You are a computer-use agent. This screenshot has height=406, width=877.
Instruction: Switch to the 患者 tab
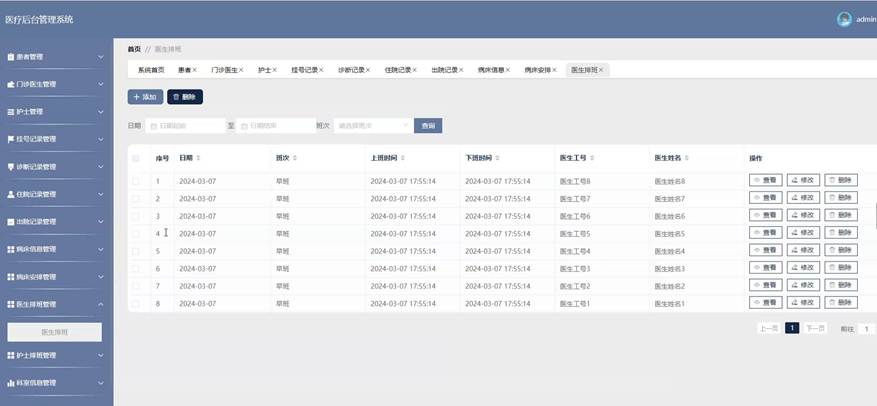coord(187,70)
